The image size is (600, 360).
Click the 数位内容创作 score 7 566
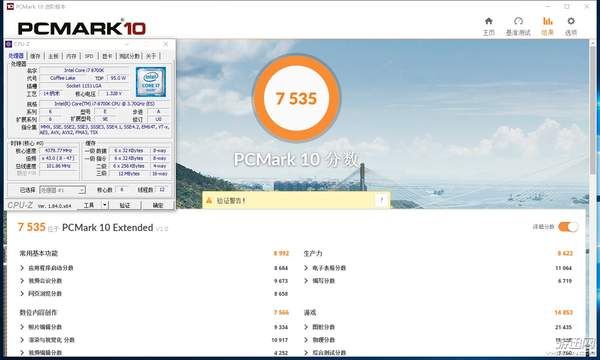281,313
